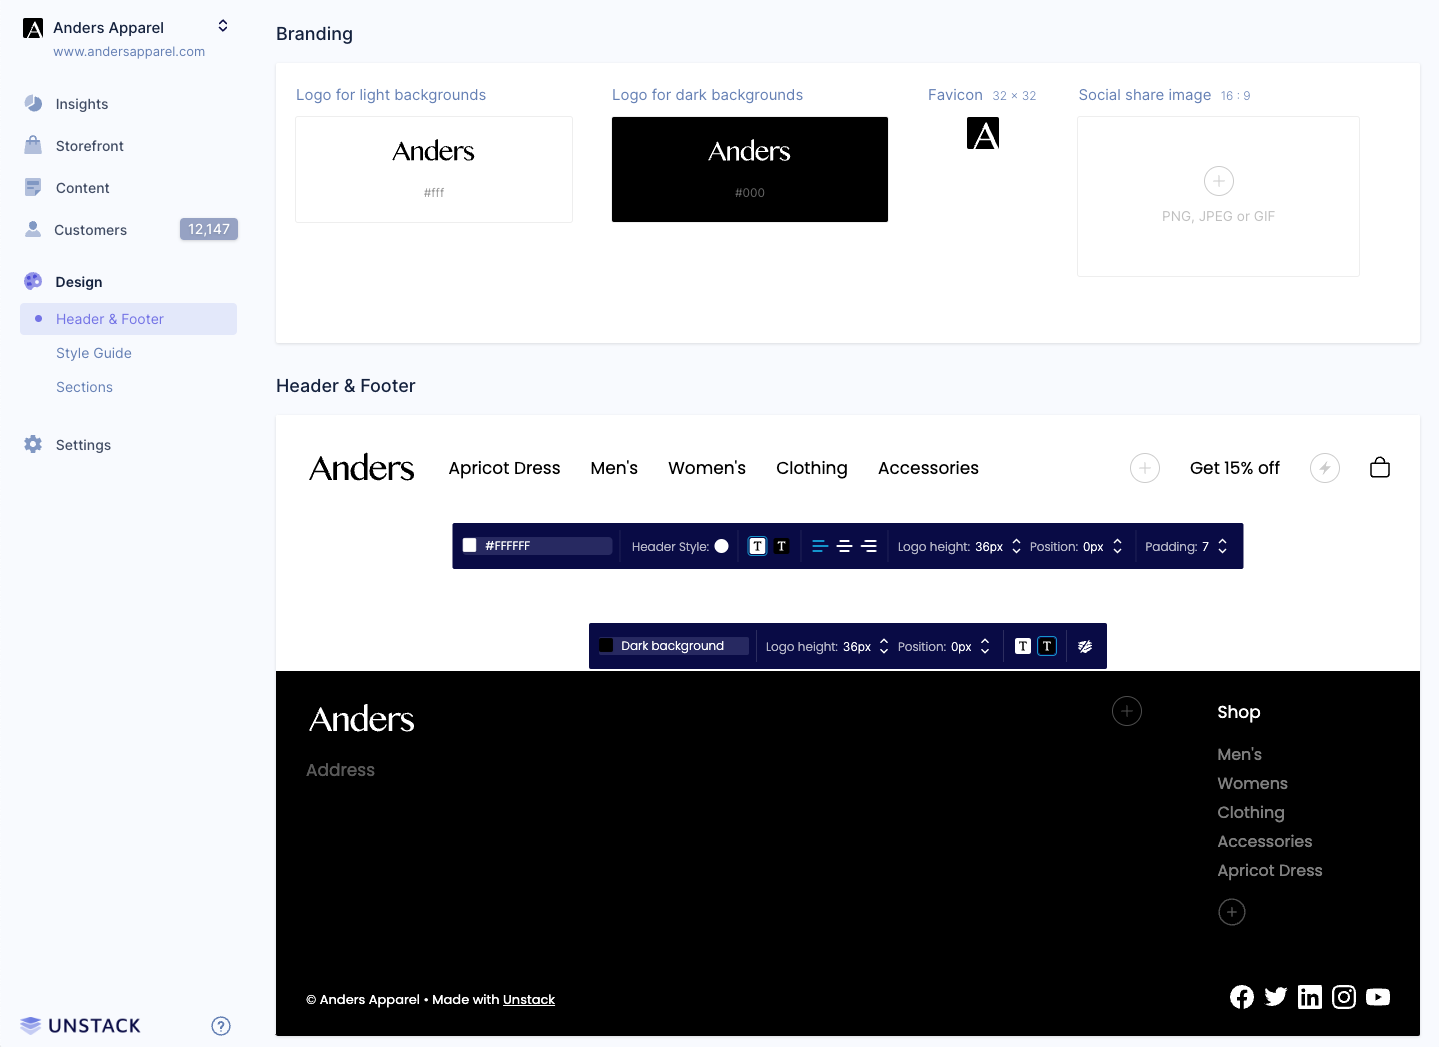
Task: Select right alignment in header toolbar
Action: point(869,546)
